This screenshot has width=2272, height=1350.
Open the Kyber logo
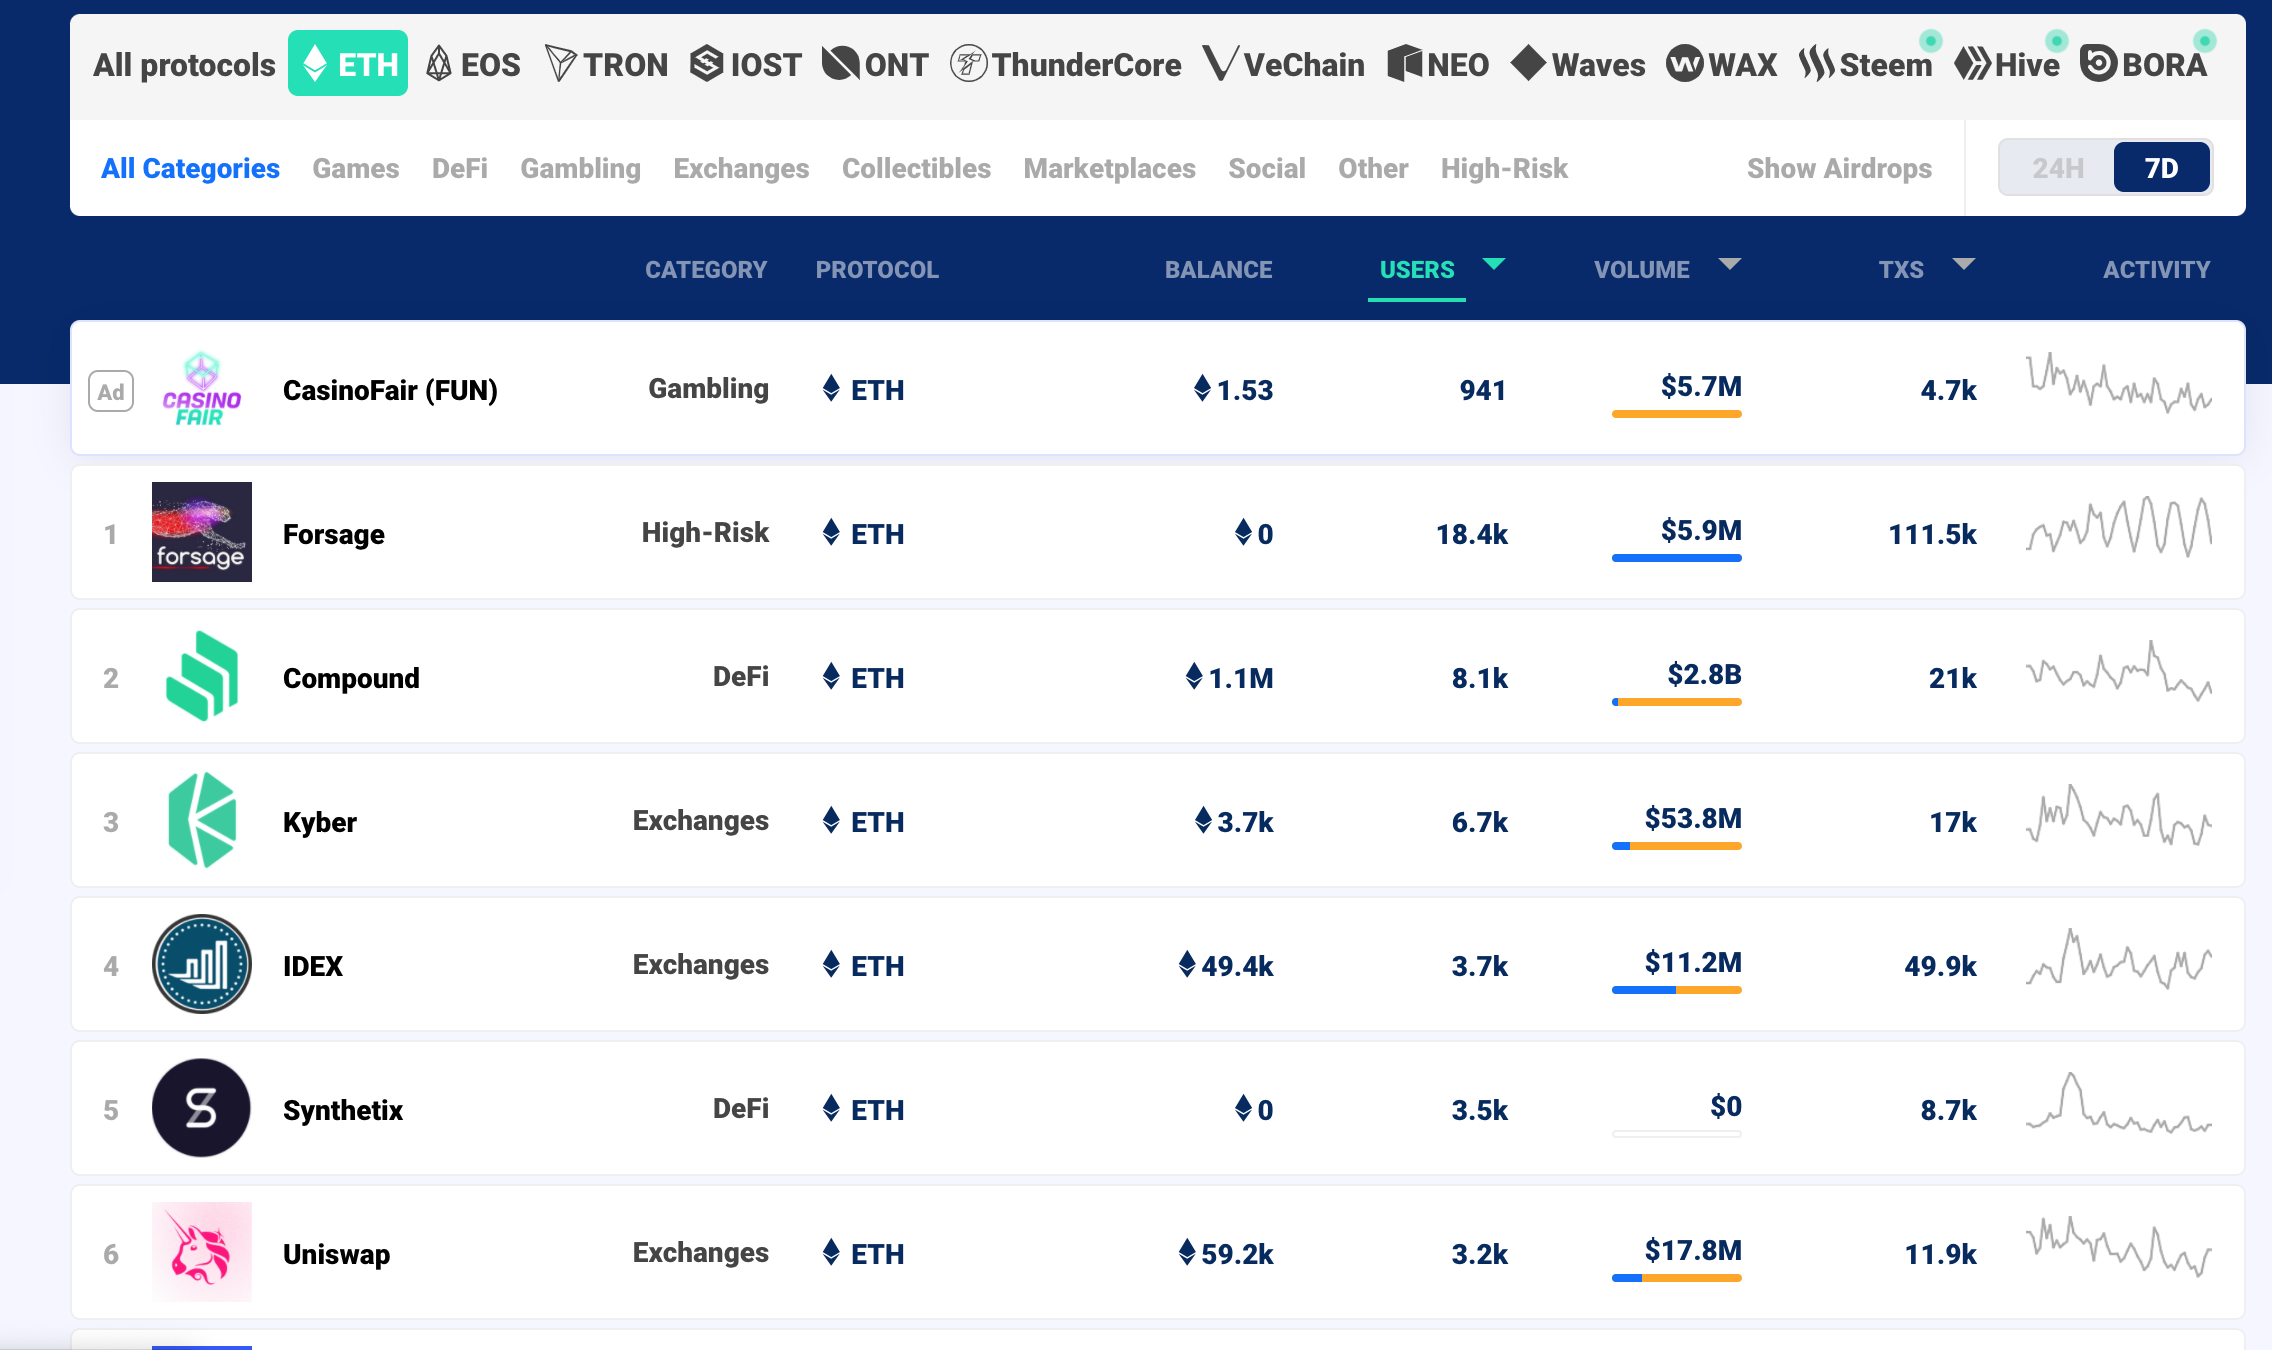[201, 820]
